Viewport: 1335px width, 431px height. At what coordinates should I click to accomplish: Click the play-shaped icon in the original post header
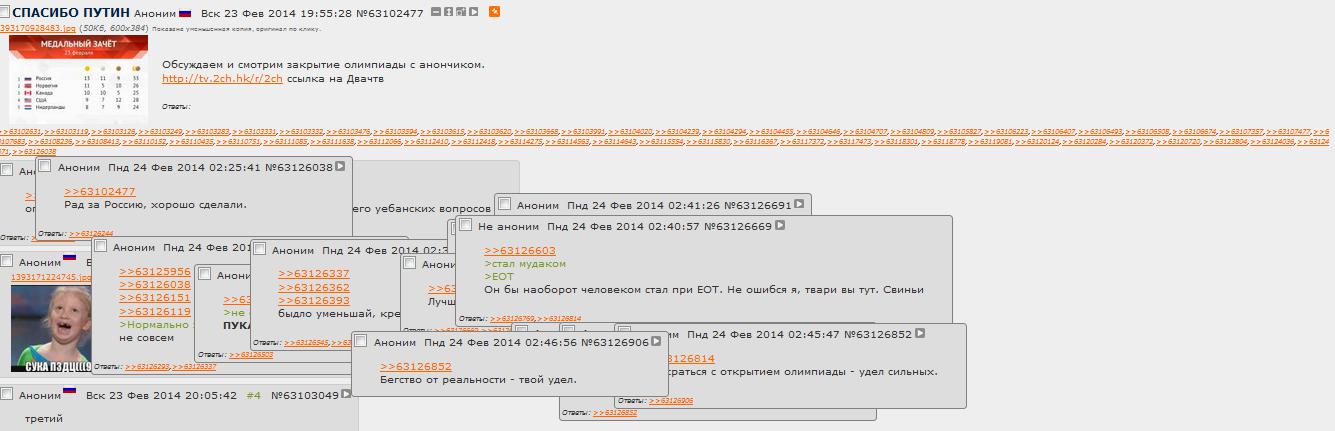pyautogui.click(x=473, y=12)
